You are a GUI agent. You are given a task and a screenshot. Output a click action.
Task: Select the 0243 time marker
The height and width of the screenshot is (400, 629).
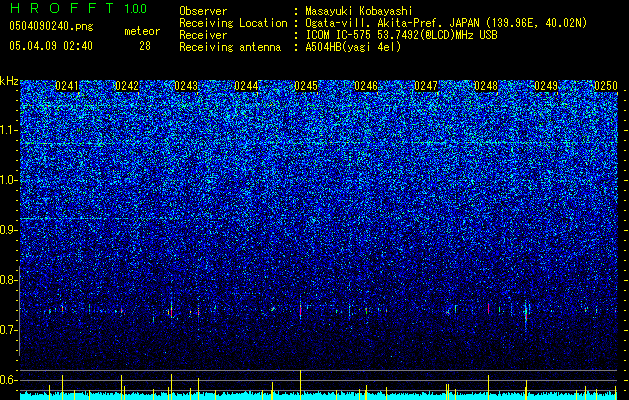(x=187, y=86)
